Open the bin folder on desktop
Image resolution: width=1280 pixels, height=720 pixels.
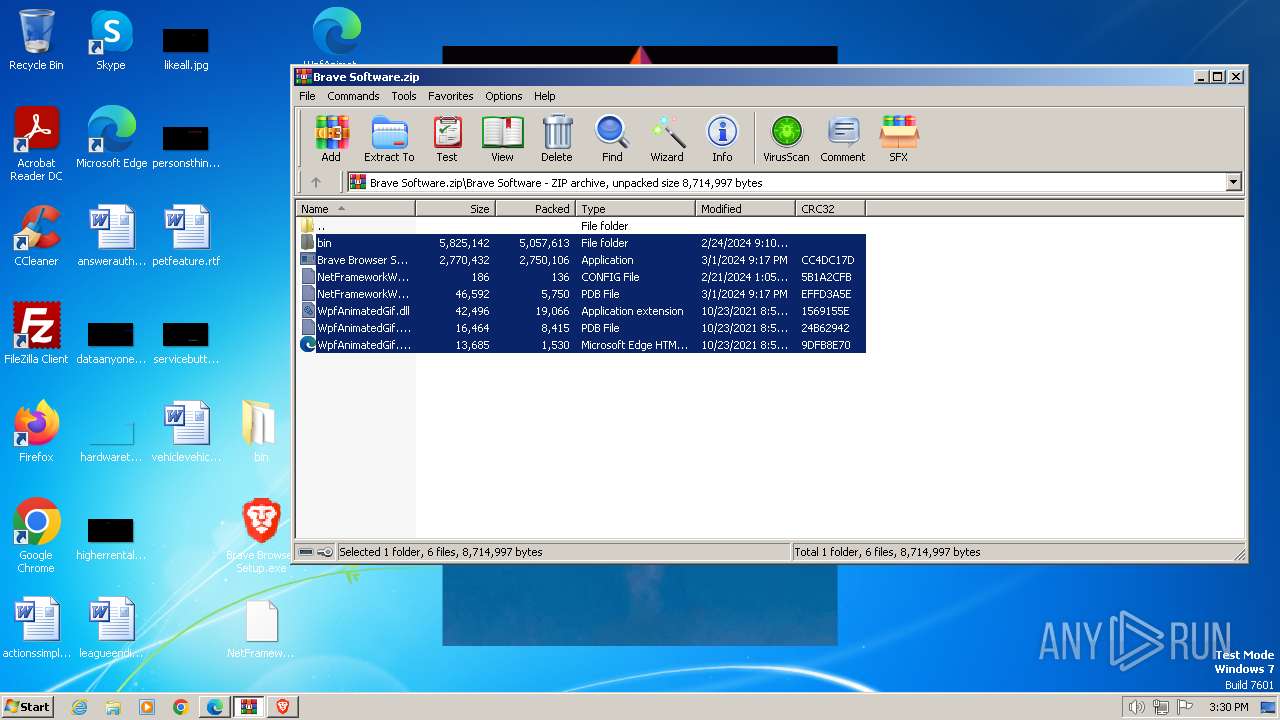[x=260, y=432]
